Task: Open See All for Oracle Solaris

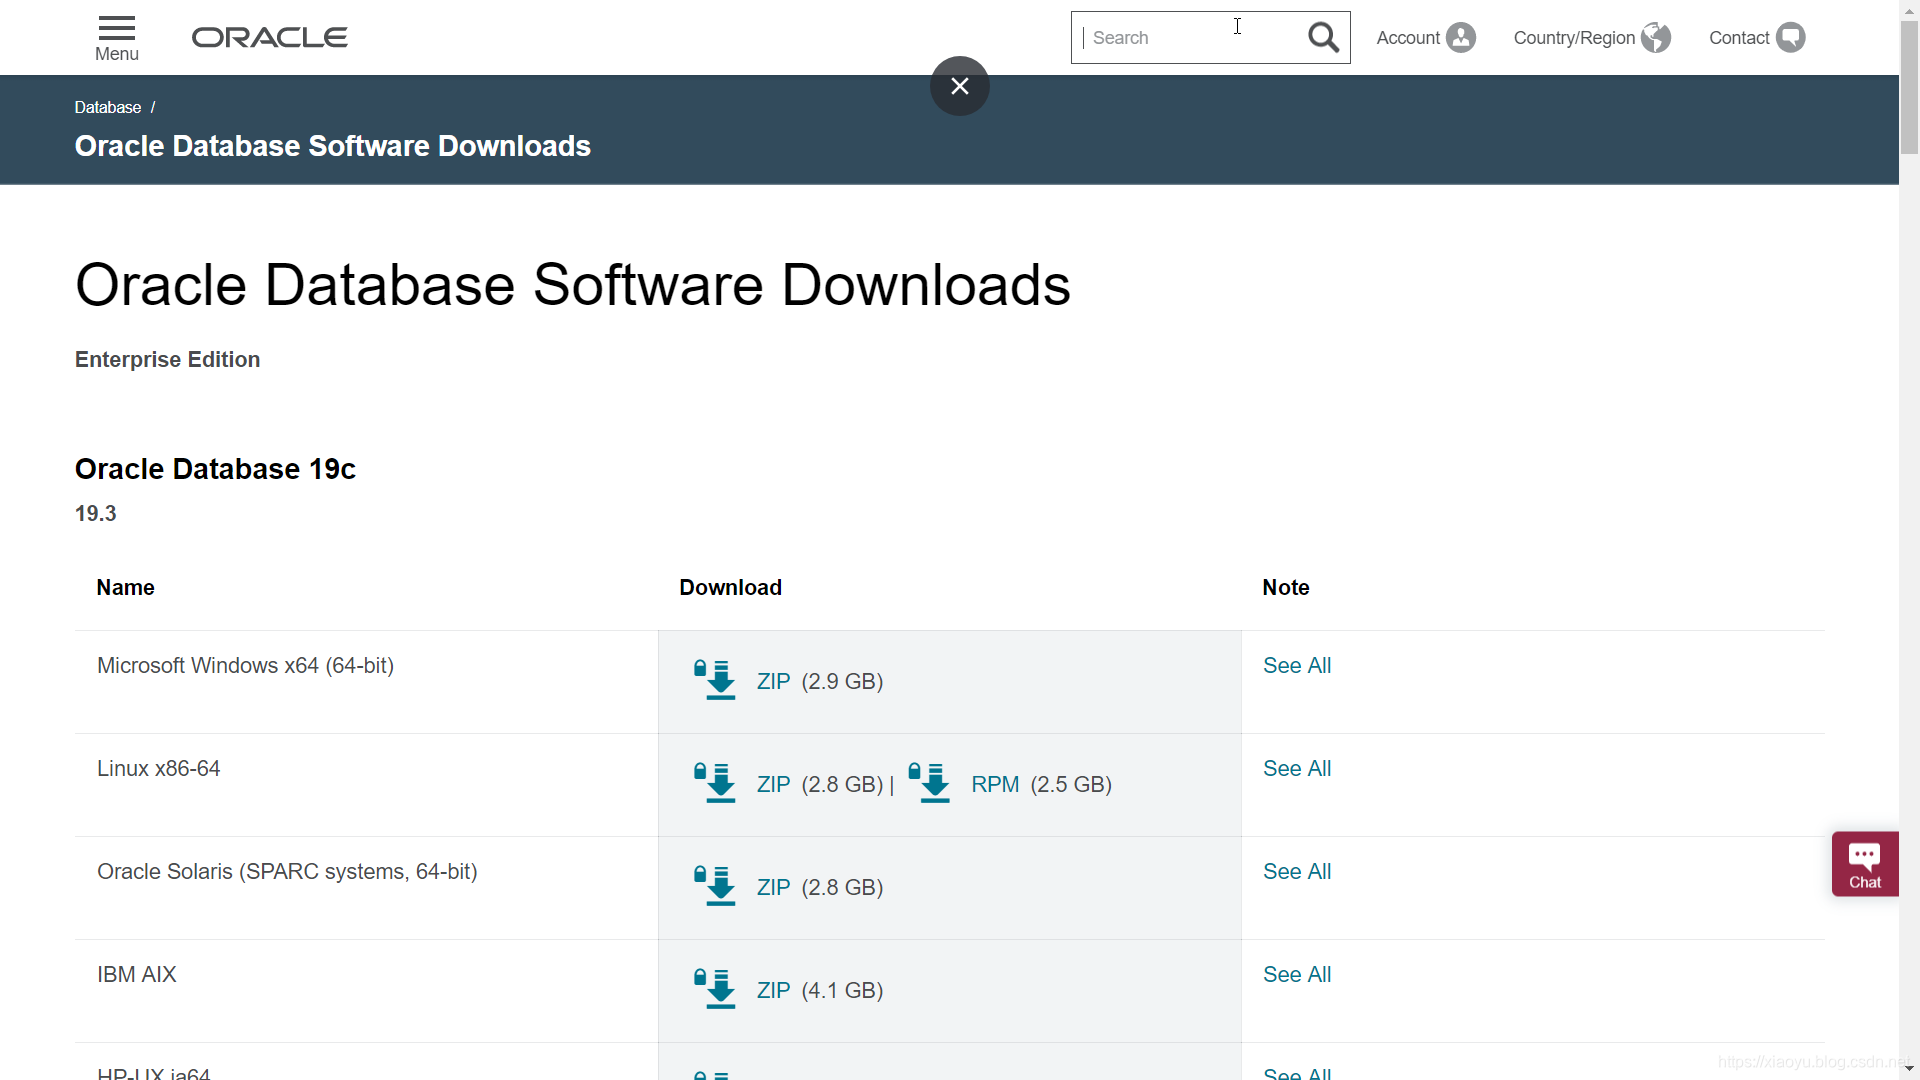Action: (x=1297, y=872)
